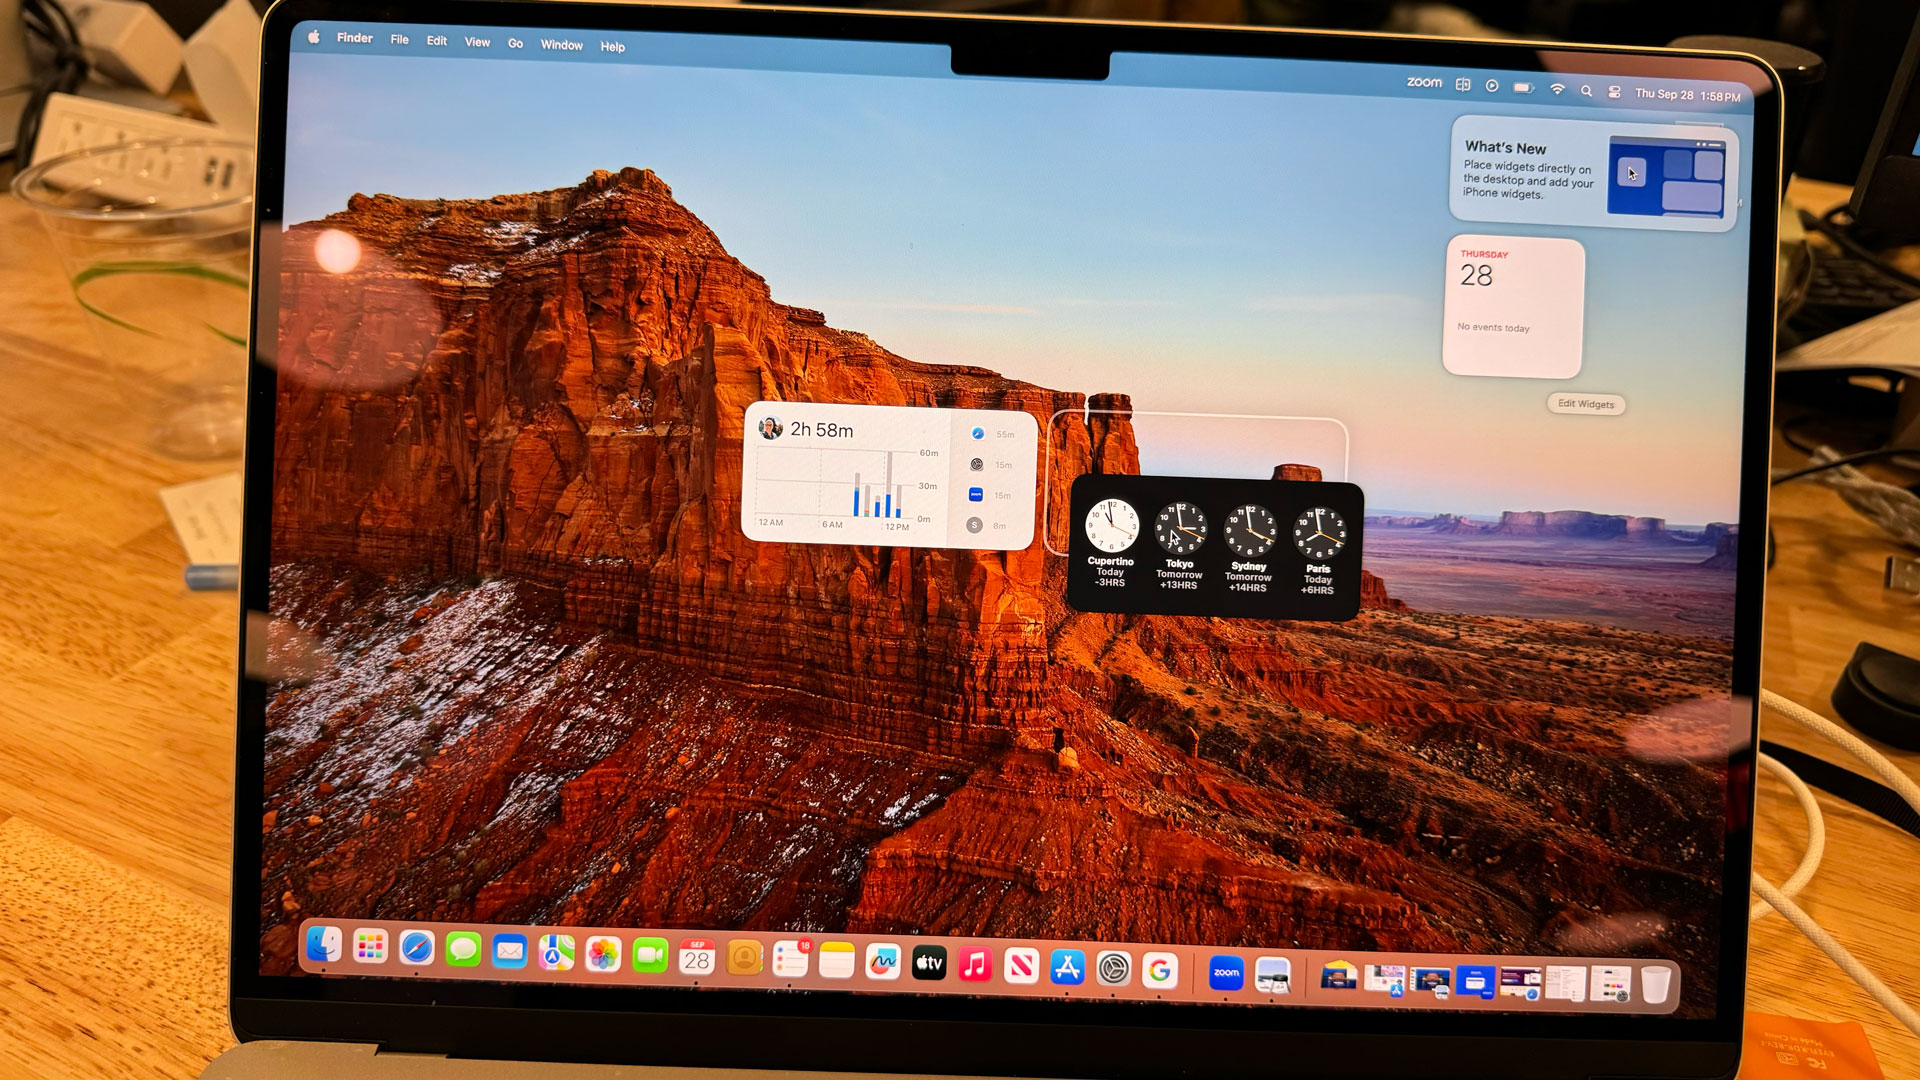Launch Safari from the Dock
The height and width of the screenshot is (1080, 1920).
tap(417, 948)
